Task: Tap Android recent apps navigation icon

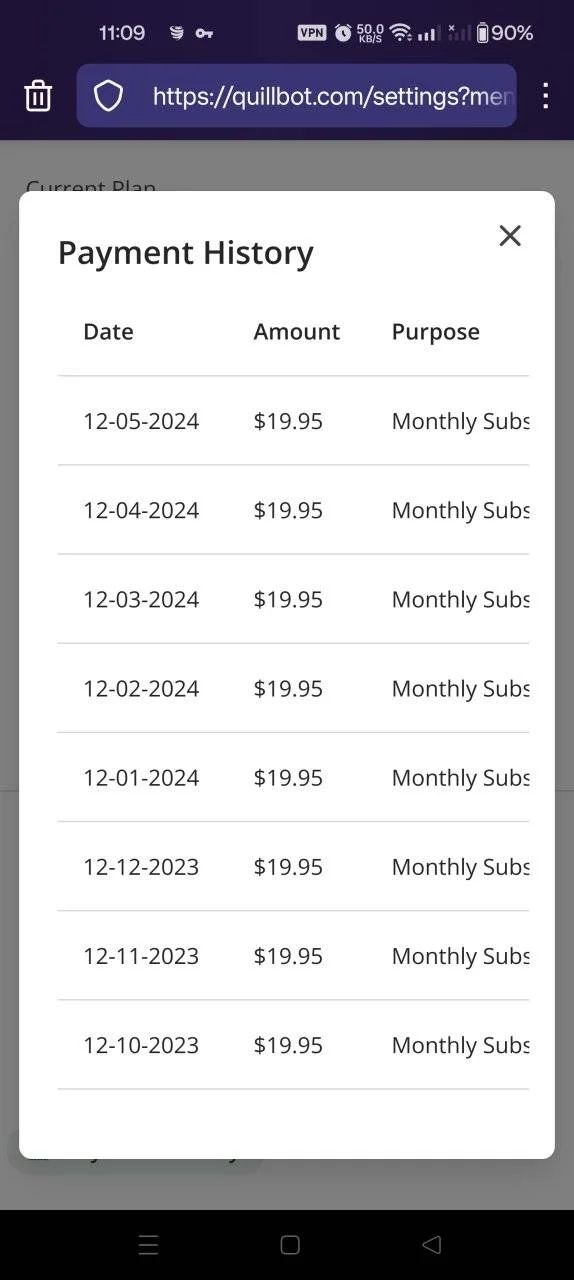Action: click(x=148, y=1245)
